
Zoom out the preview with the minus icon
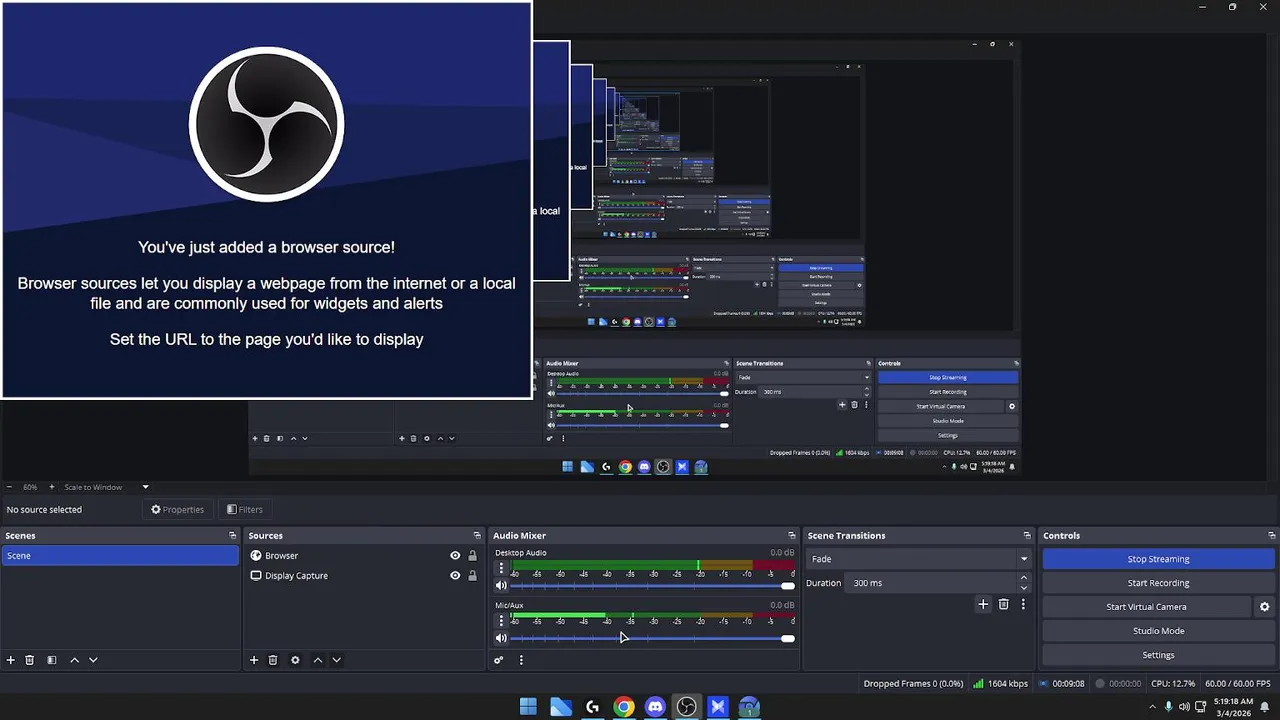point(9,487)
